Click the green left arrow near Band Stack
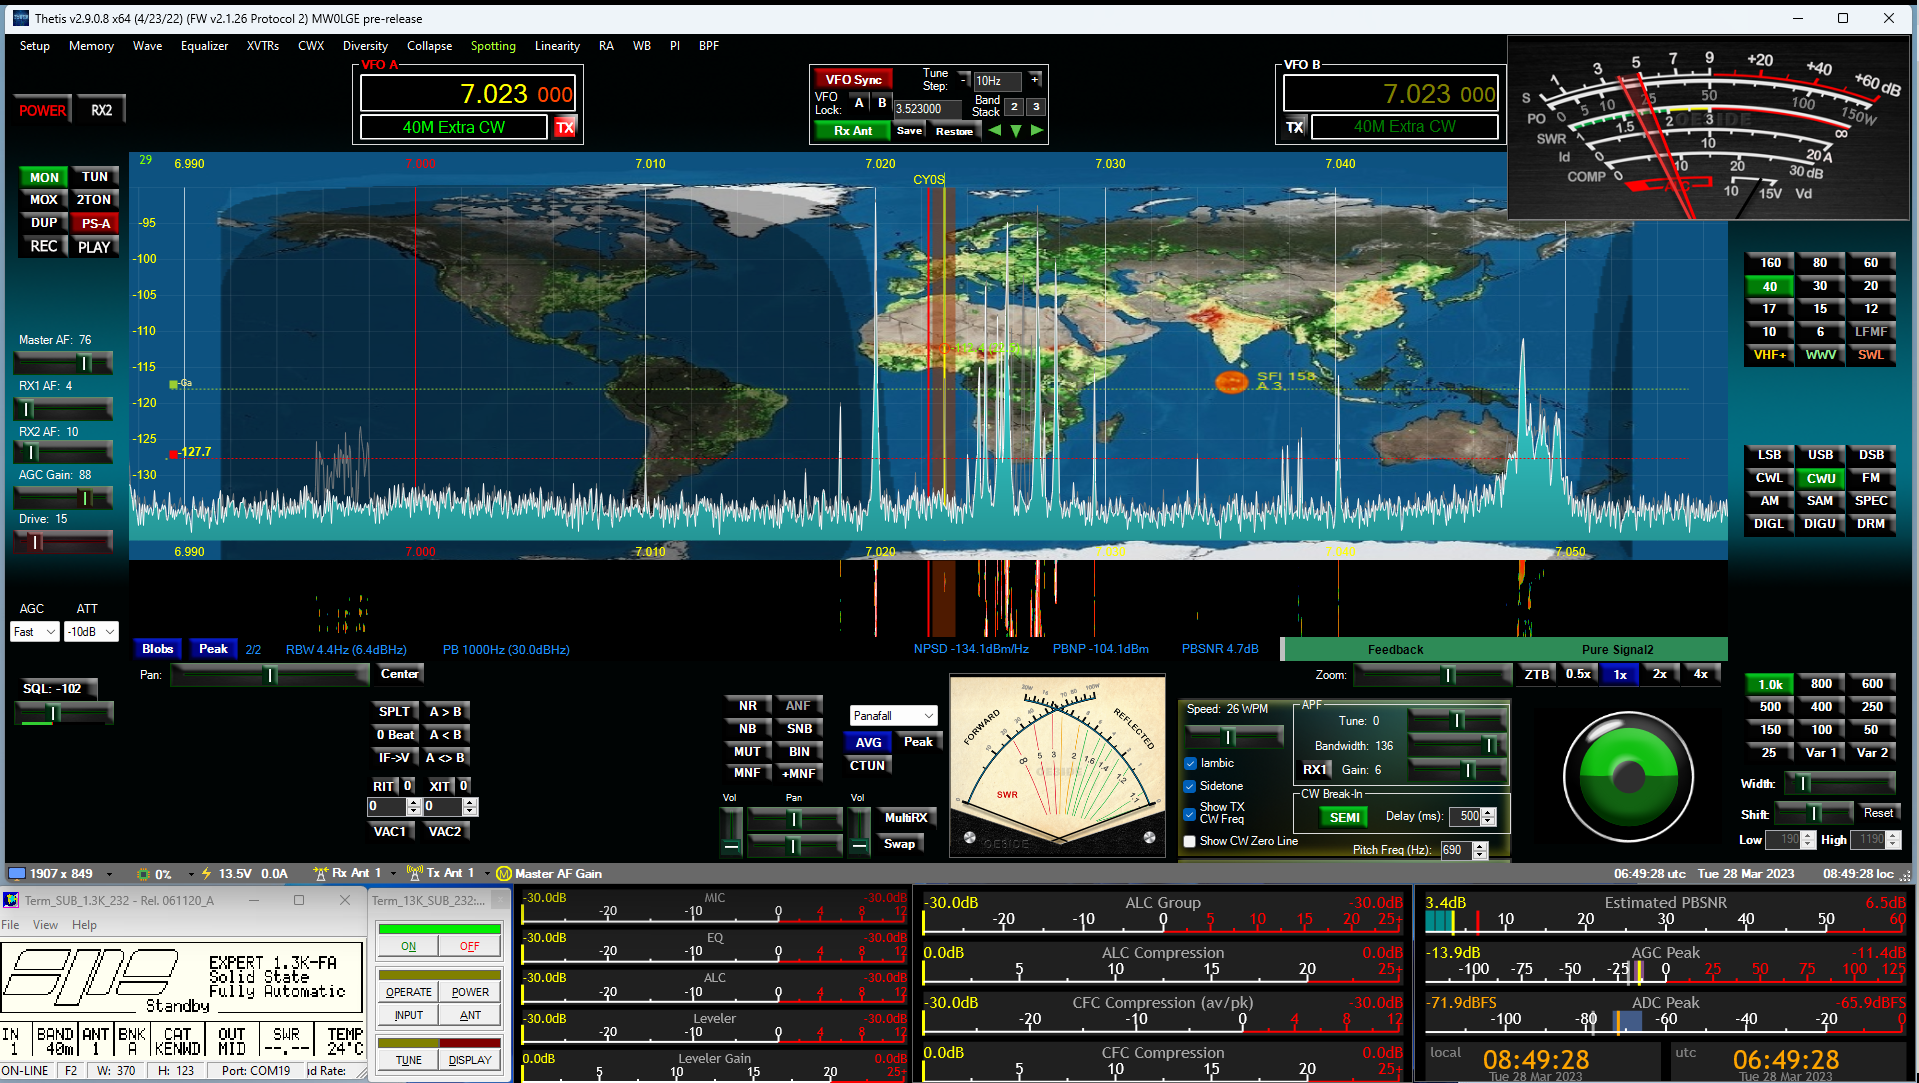Image resolution: width=1919 pixels, height=1083 pixels. coord(995,131)
